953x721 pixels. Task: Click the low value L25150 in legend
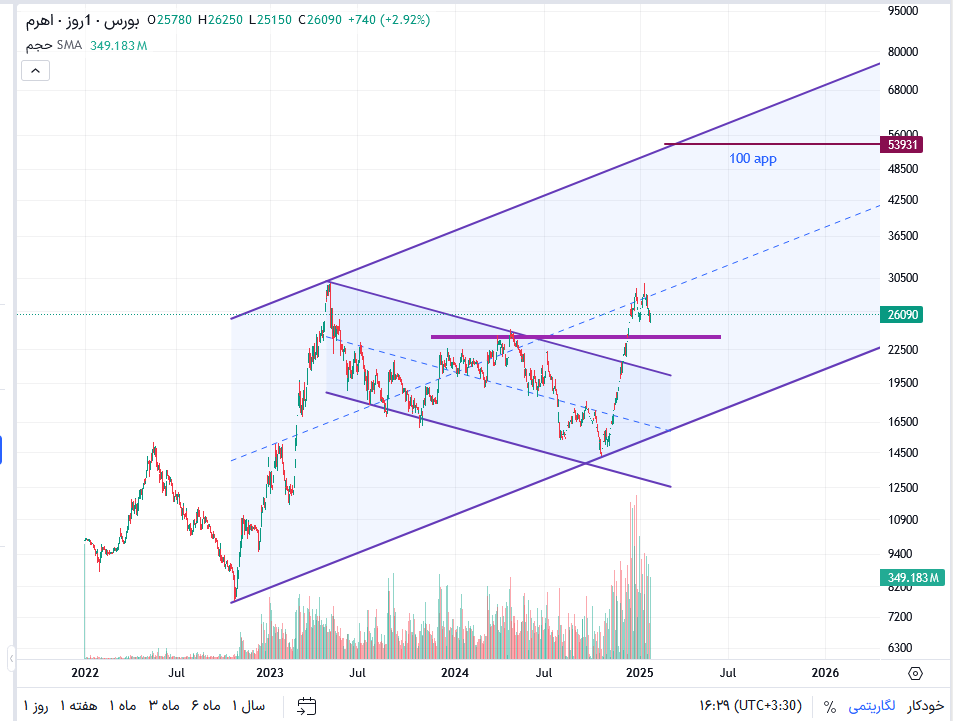(270, 20)
